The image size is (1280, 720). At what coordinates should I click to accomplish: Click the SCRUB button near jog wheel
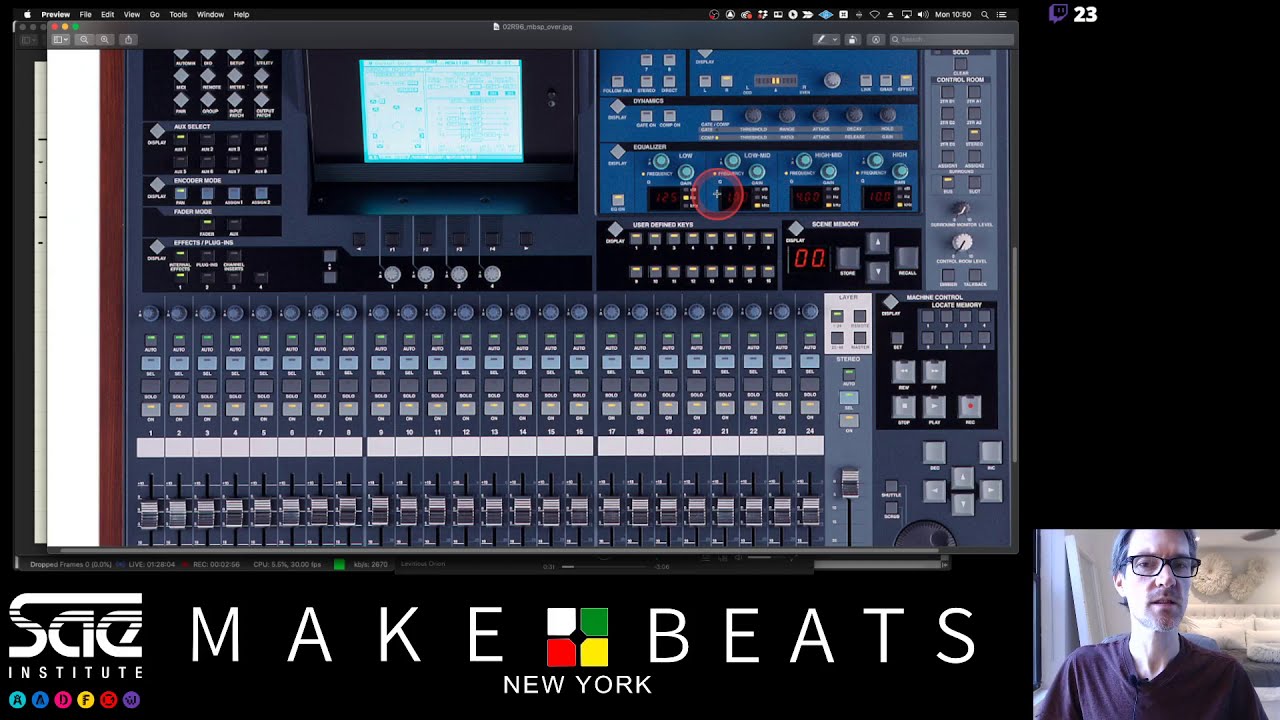coord(890,508)
